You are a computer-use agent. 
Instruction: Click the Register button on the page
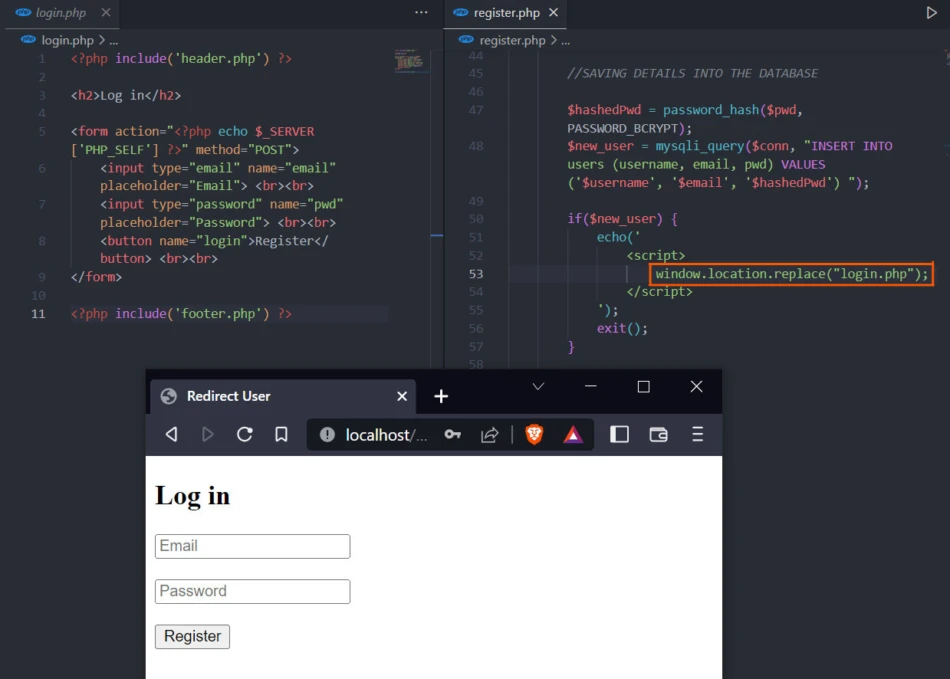click(x=192, y=636)
